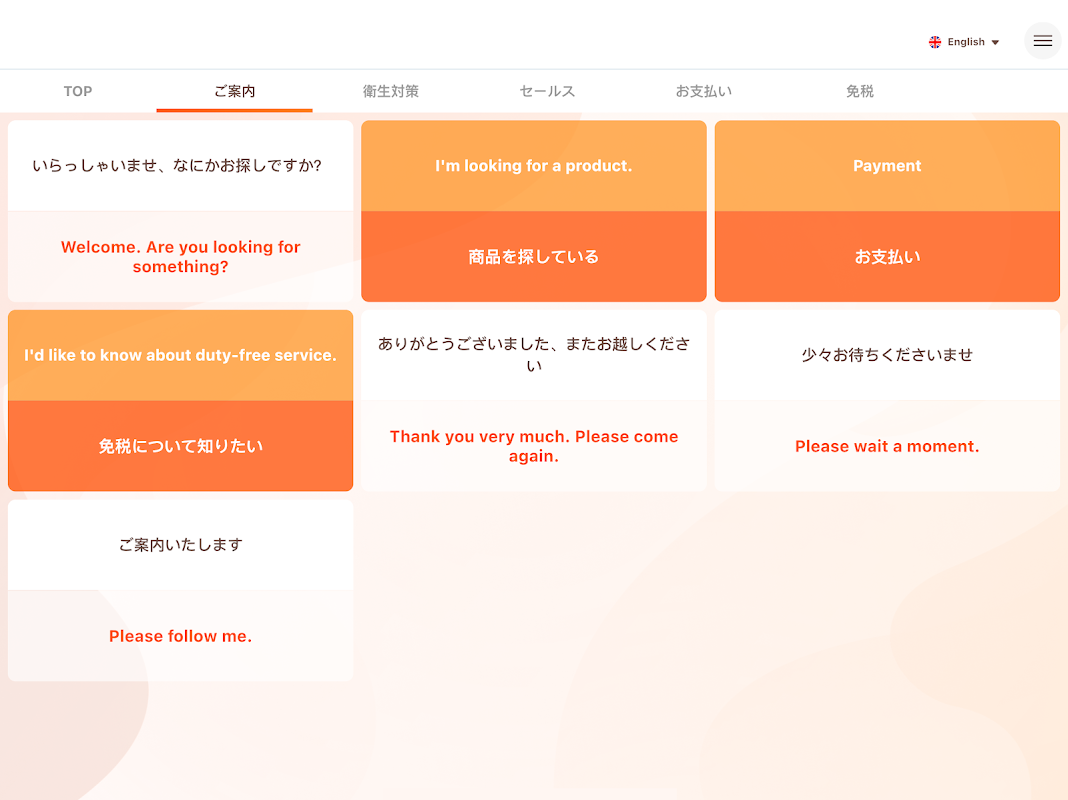The width and height of the screenshot is (1068, 800).
Task: Click the UK flag icon
Action: tap(934, 42)
